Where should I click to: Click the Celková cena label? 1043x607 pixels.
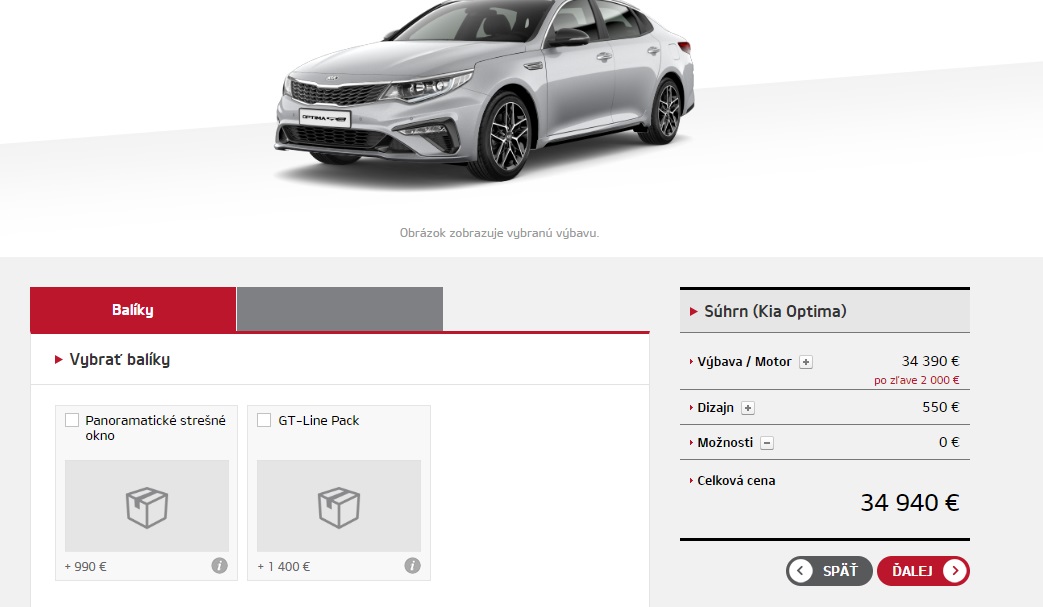pyautogui.click(x=736, y=481)
